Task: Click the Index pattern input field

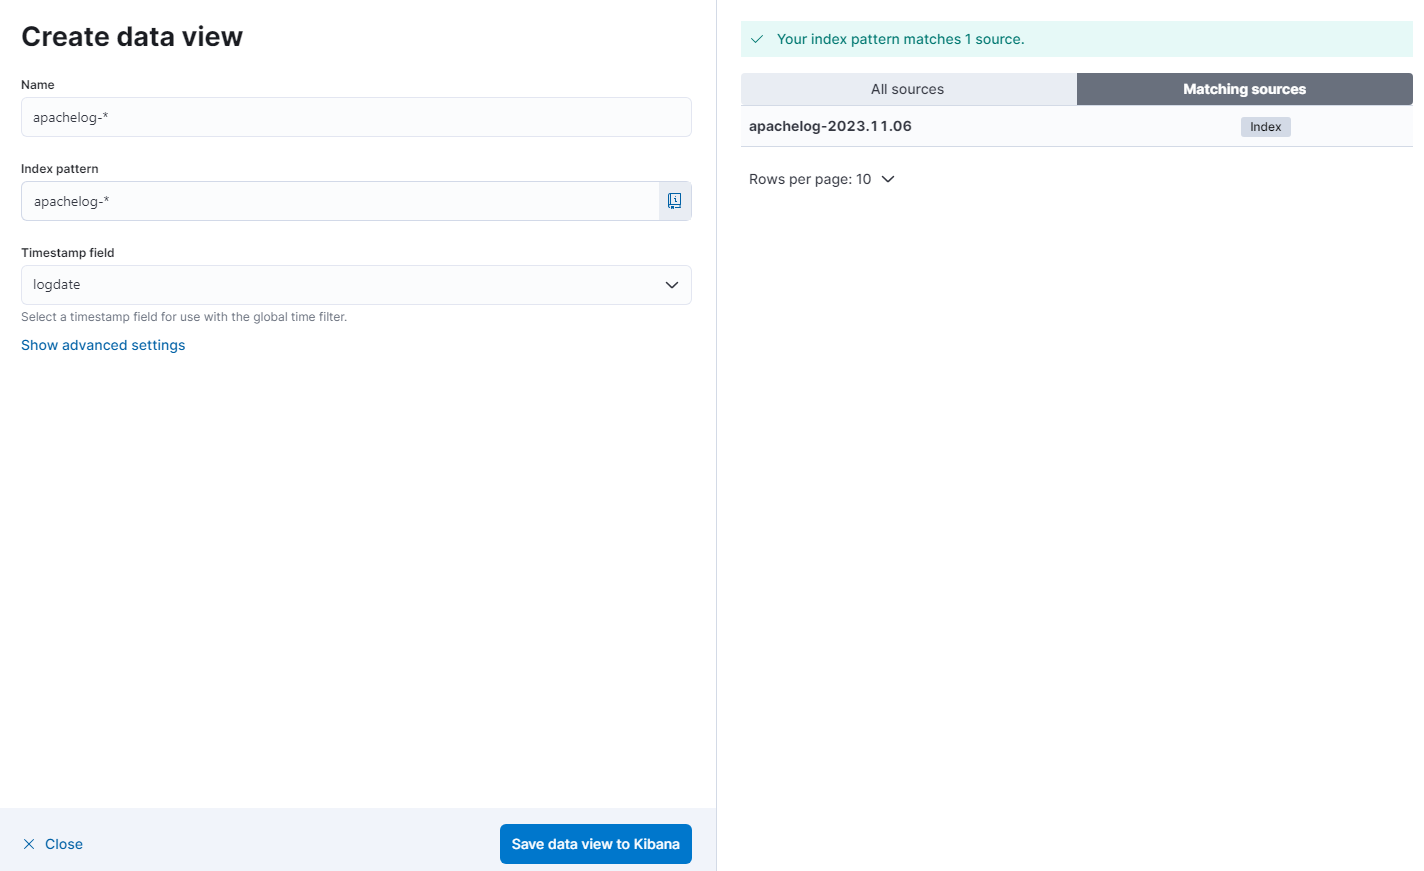Action: [340, 201]
